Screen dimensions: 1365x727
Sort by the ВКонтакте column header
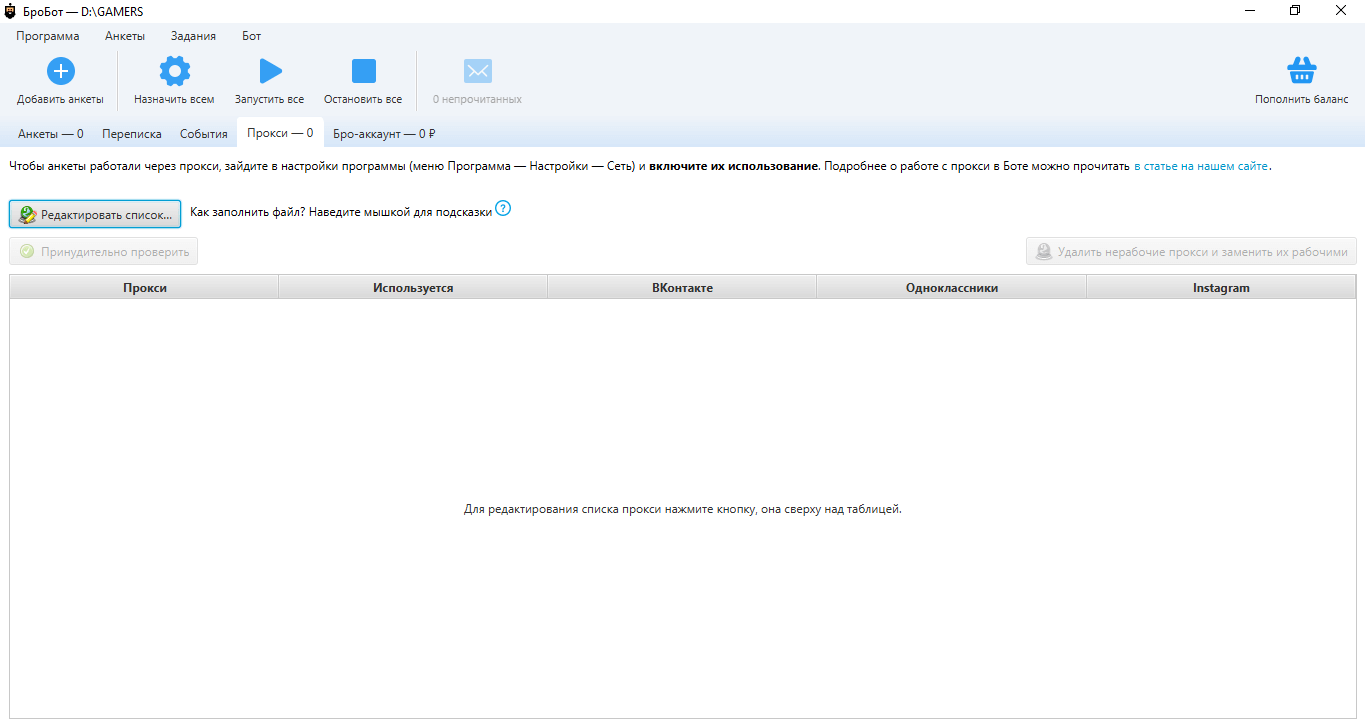682,287
